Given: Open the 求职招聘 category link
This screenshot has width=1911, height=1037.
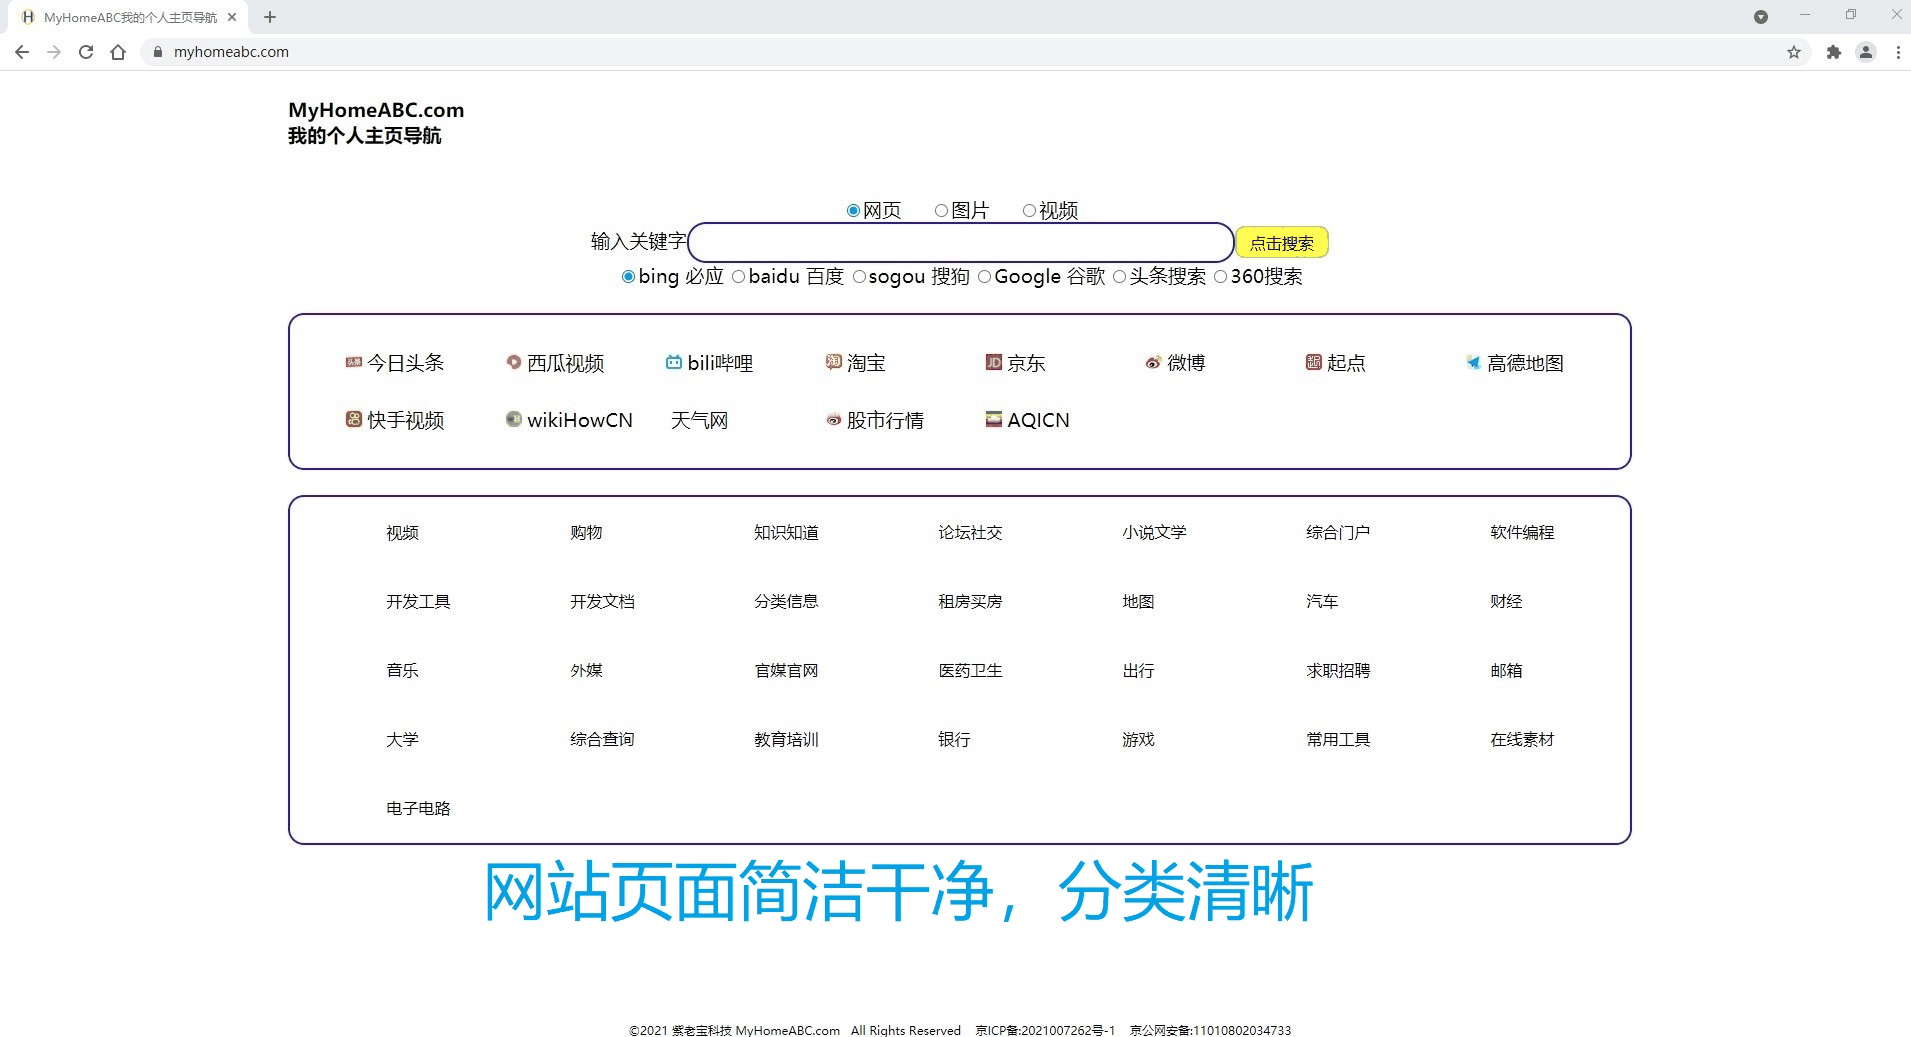Looking at the screenshot, I should tap(1338, 670).
